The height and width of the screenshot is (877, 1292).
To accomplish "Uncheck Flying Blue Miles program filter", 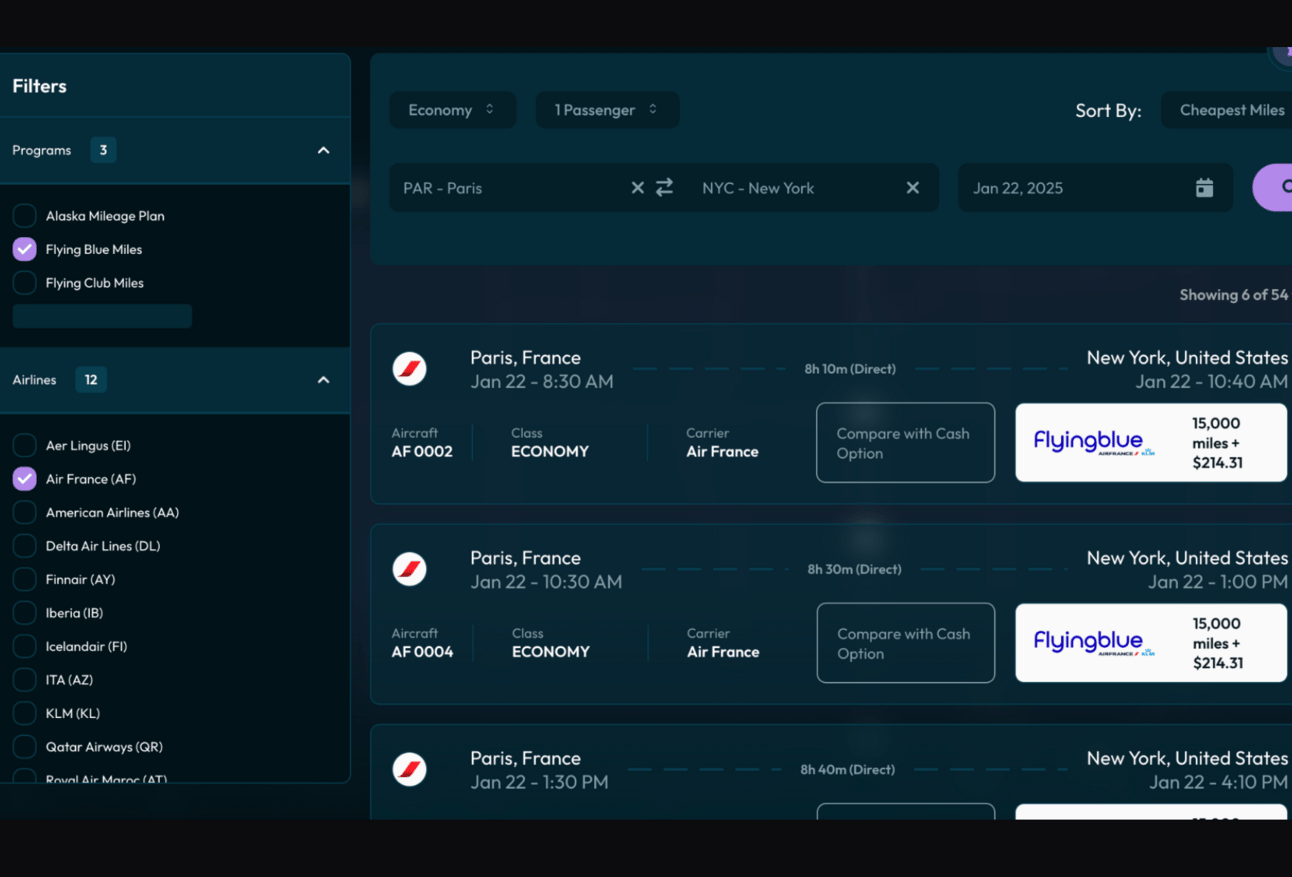I will point(24,249).
